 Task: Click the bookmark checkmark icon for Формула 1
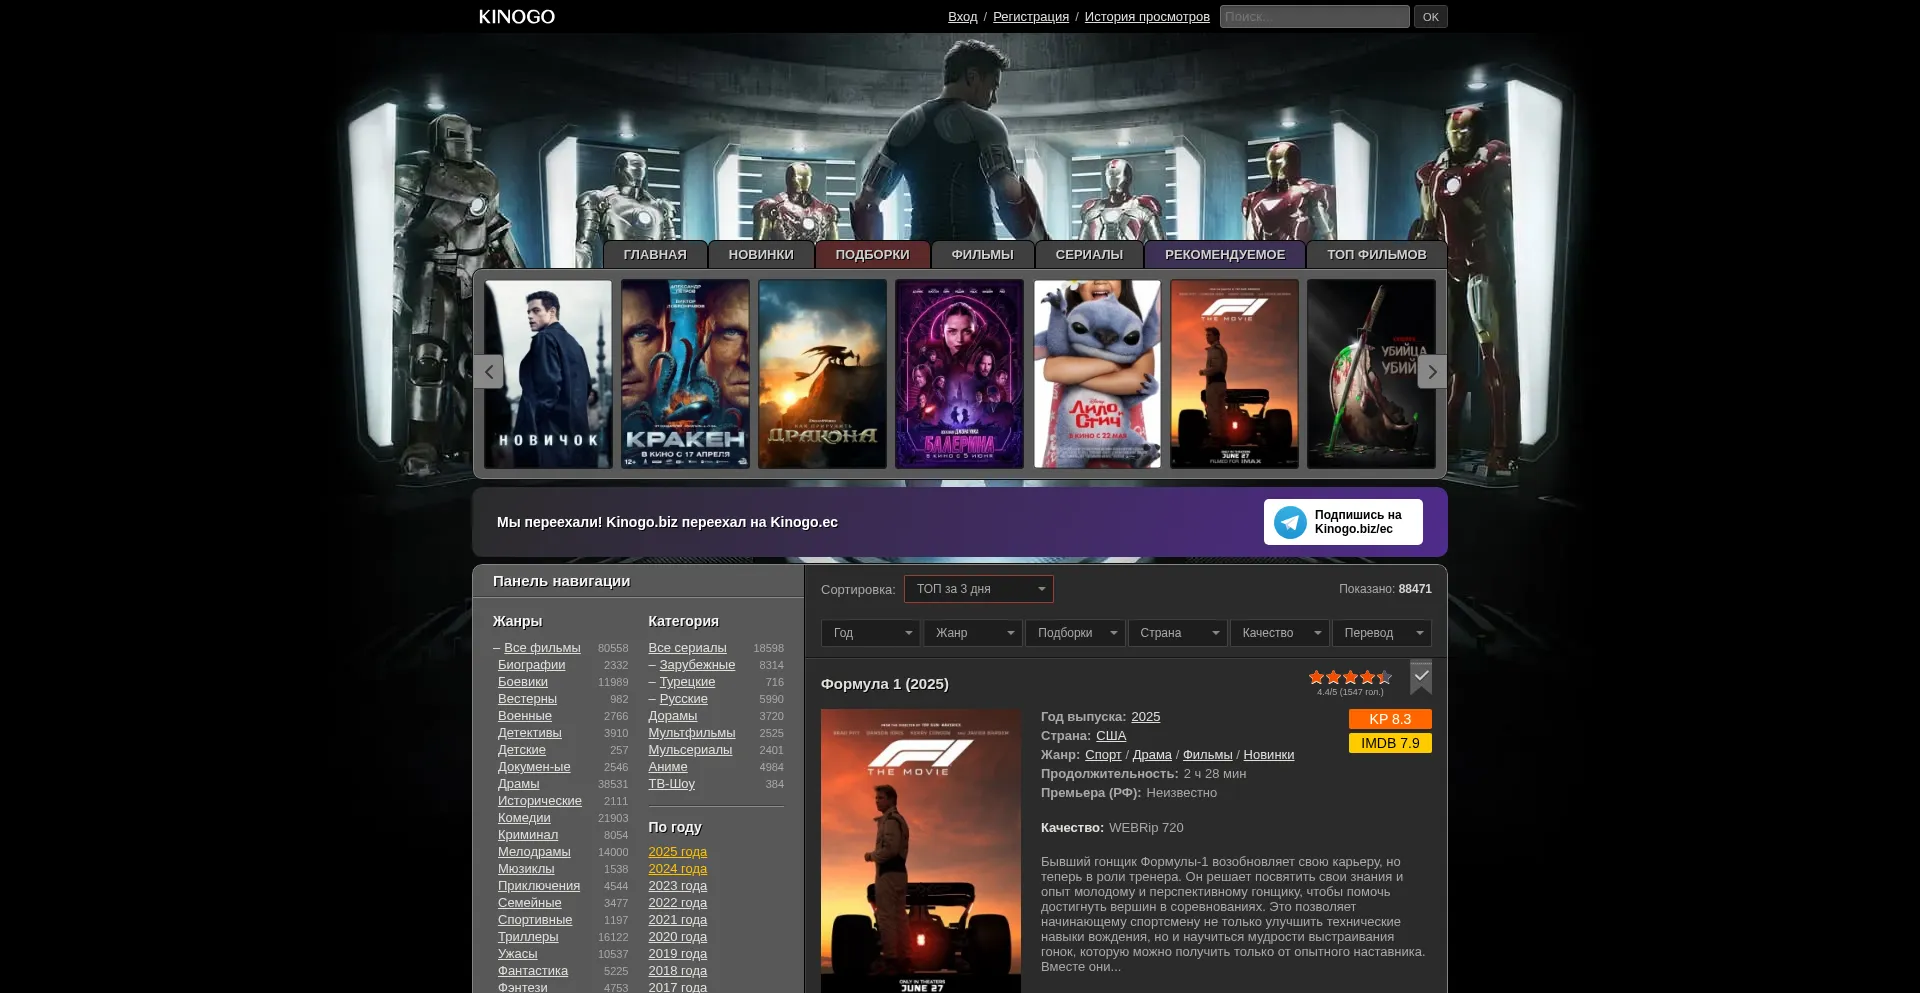(1421, 677)
